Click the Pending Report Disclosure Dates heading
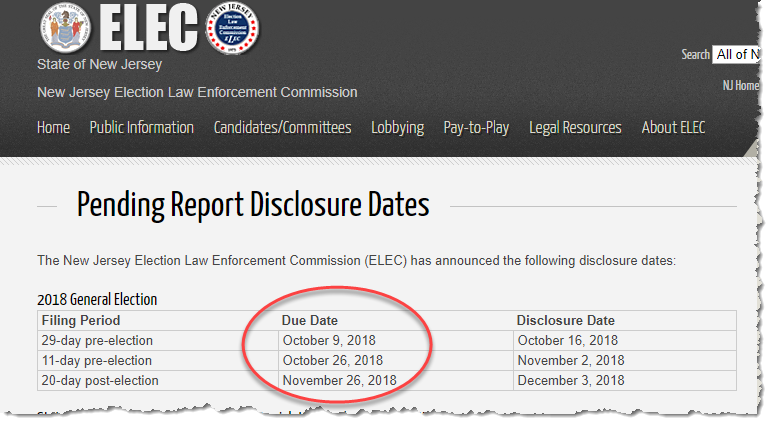Screen dimensions: 770x422 [x=253, y=205]
